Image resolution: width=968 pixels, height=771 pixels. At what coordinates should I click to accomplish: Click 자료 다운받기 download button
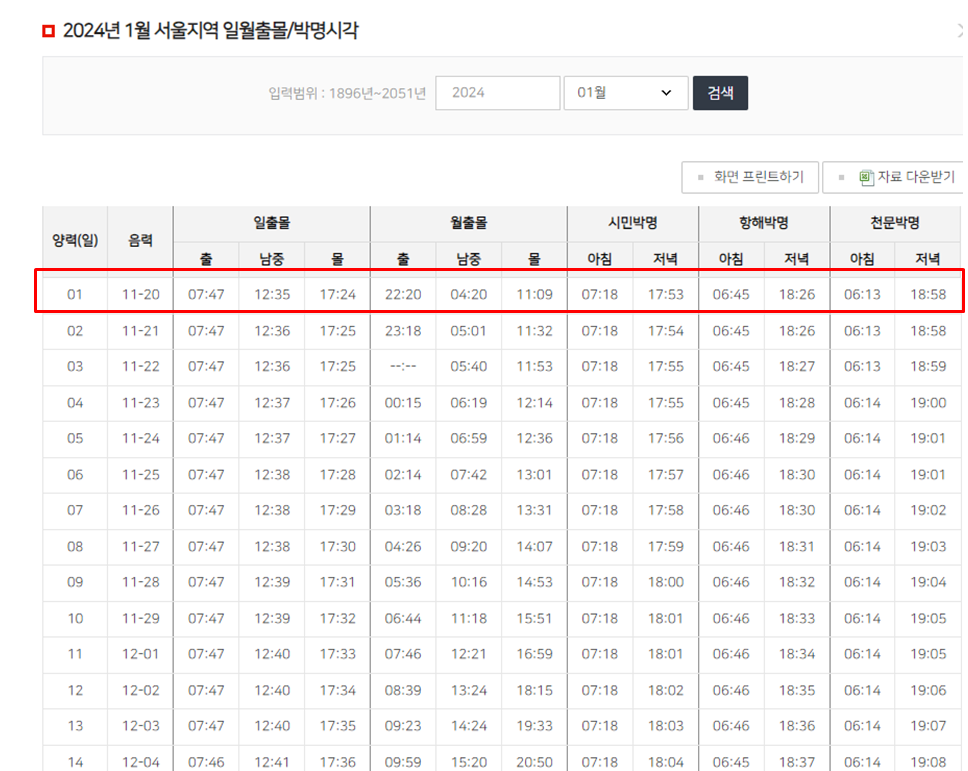tap(895, 177)
